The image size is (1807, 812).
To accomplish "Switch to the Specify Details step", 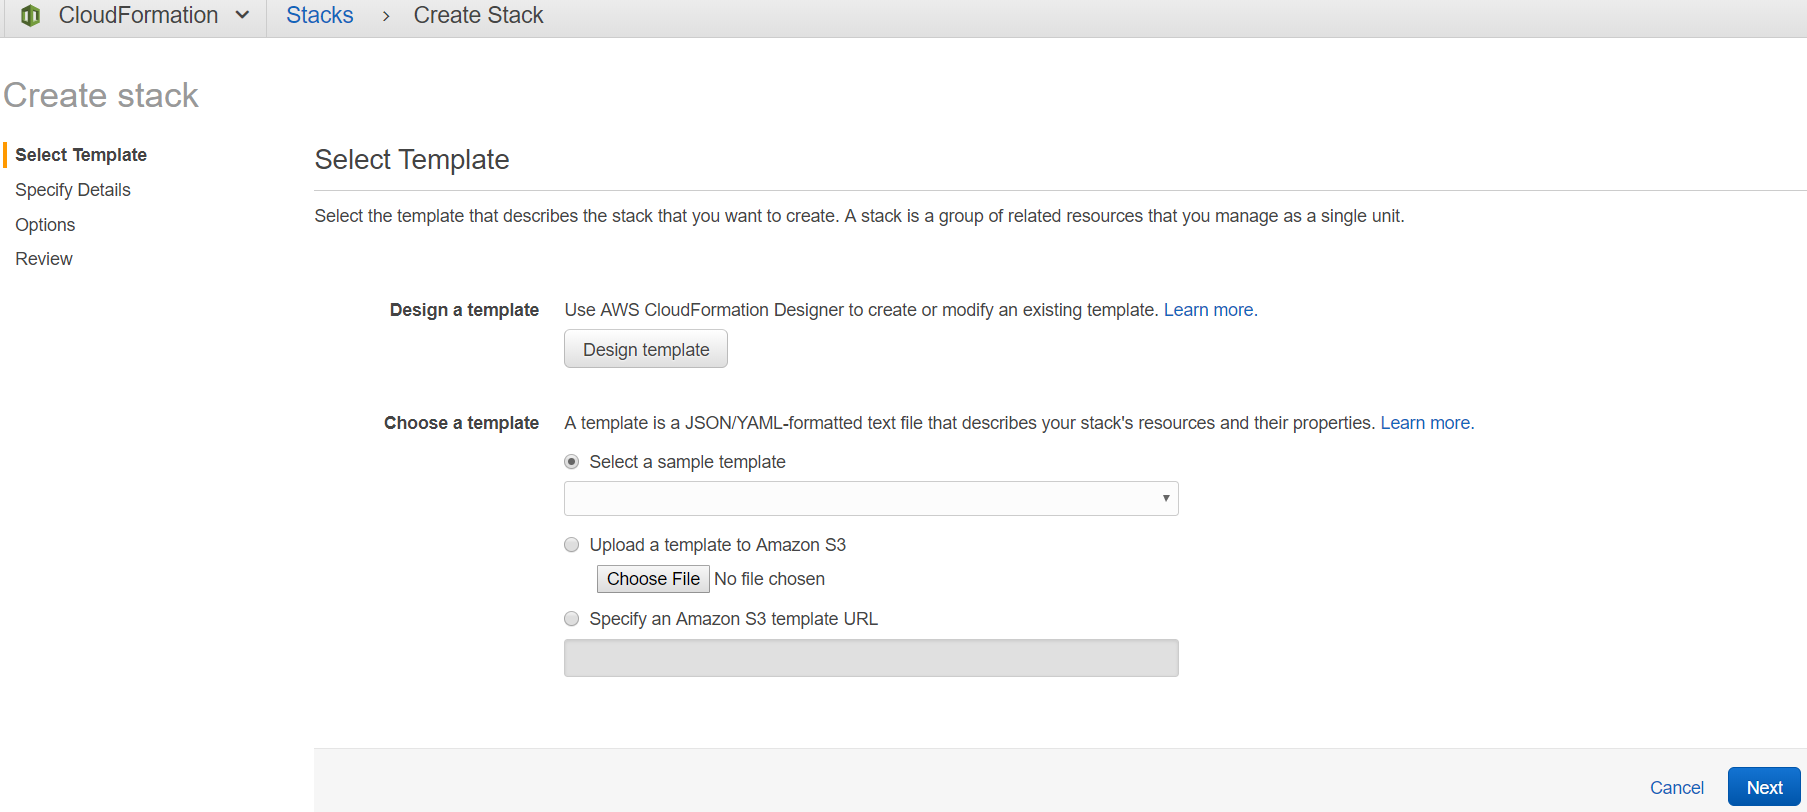I will tap(73, 190).
